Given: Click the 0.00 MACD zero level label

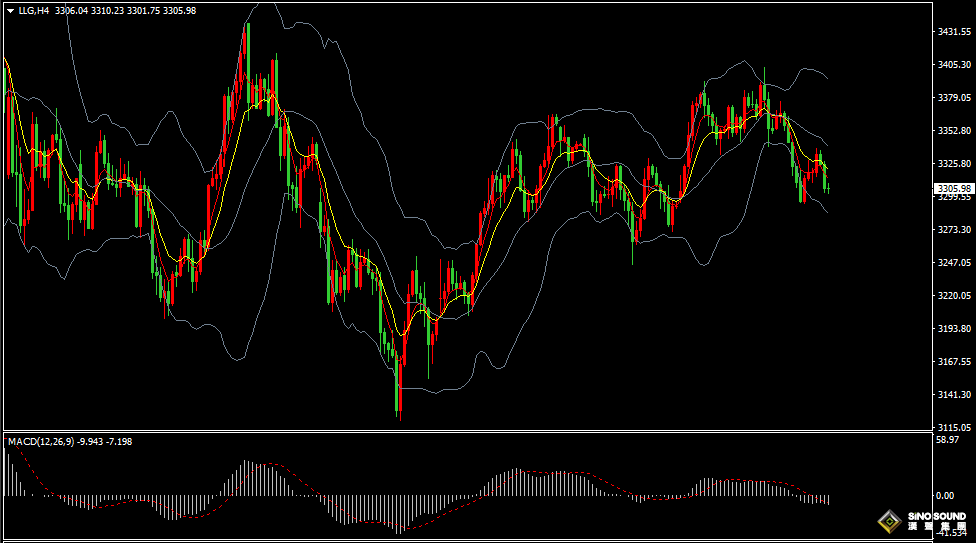Looking at the screenshot, I should click(944, 495).
